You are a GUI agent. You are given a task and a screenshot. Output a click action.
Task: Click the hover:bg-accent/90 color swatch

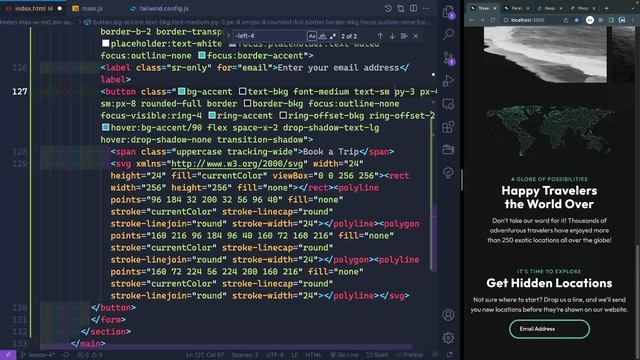click(105, 127)
